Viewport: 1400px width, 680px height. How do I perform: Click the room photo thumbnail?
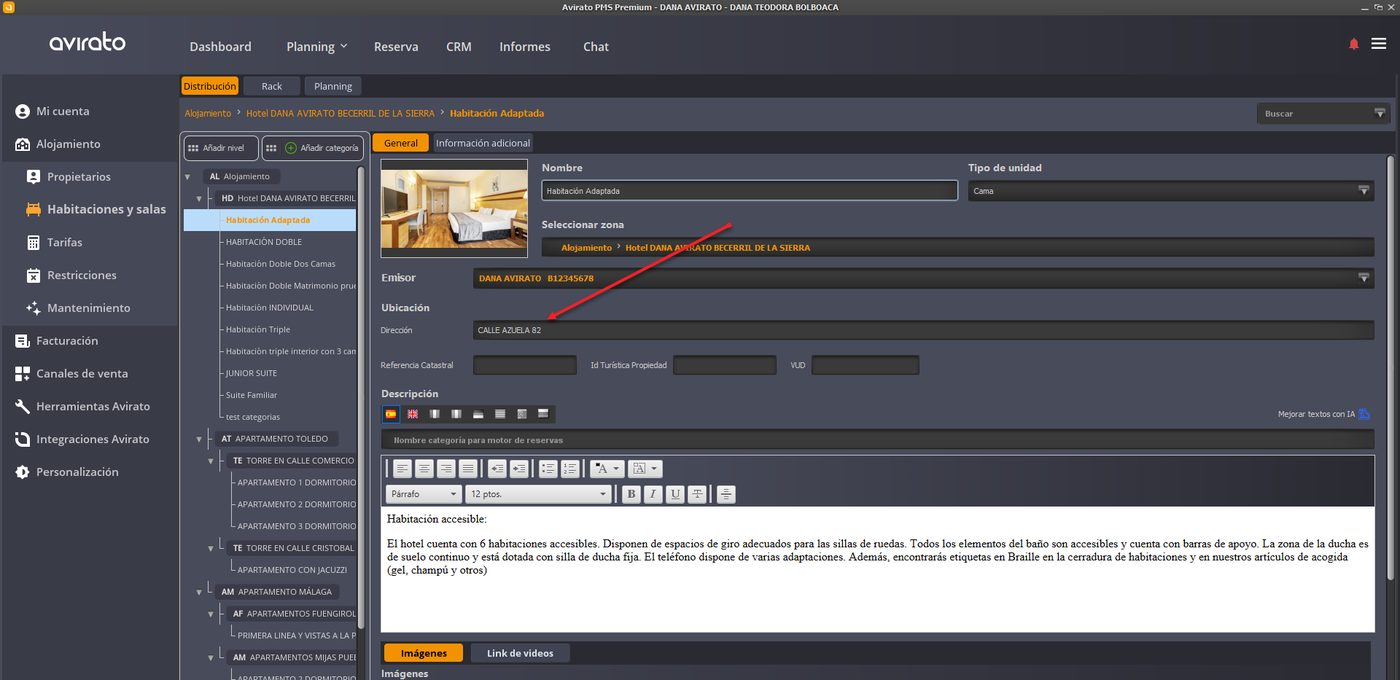455,208
